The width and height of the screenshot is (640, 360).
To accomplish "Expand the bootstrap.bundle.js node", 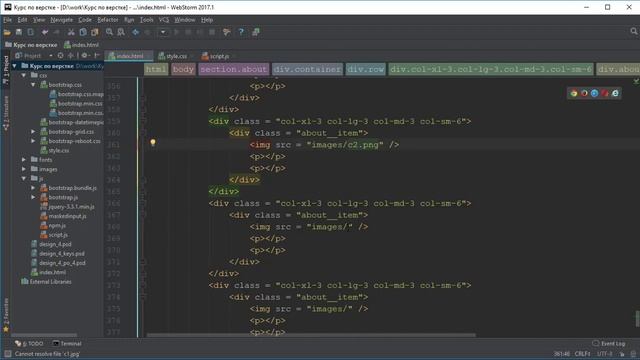I will click(x=33, y=188).
